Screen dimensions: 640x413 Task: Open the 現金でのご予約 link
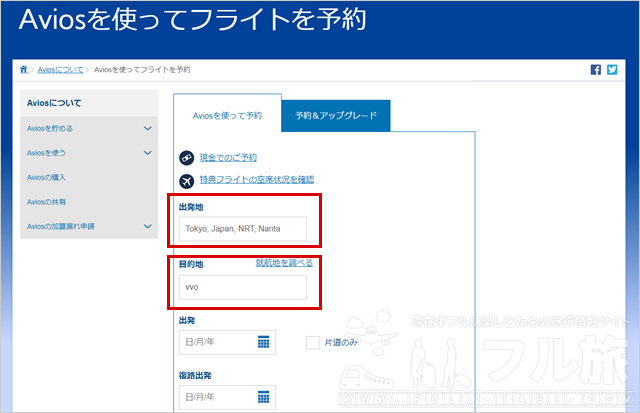coord(228,158)
